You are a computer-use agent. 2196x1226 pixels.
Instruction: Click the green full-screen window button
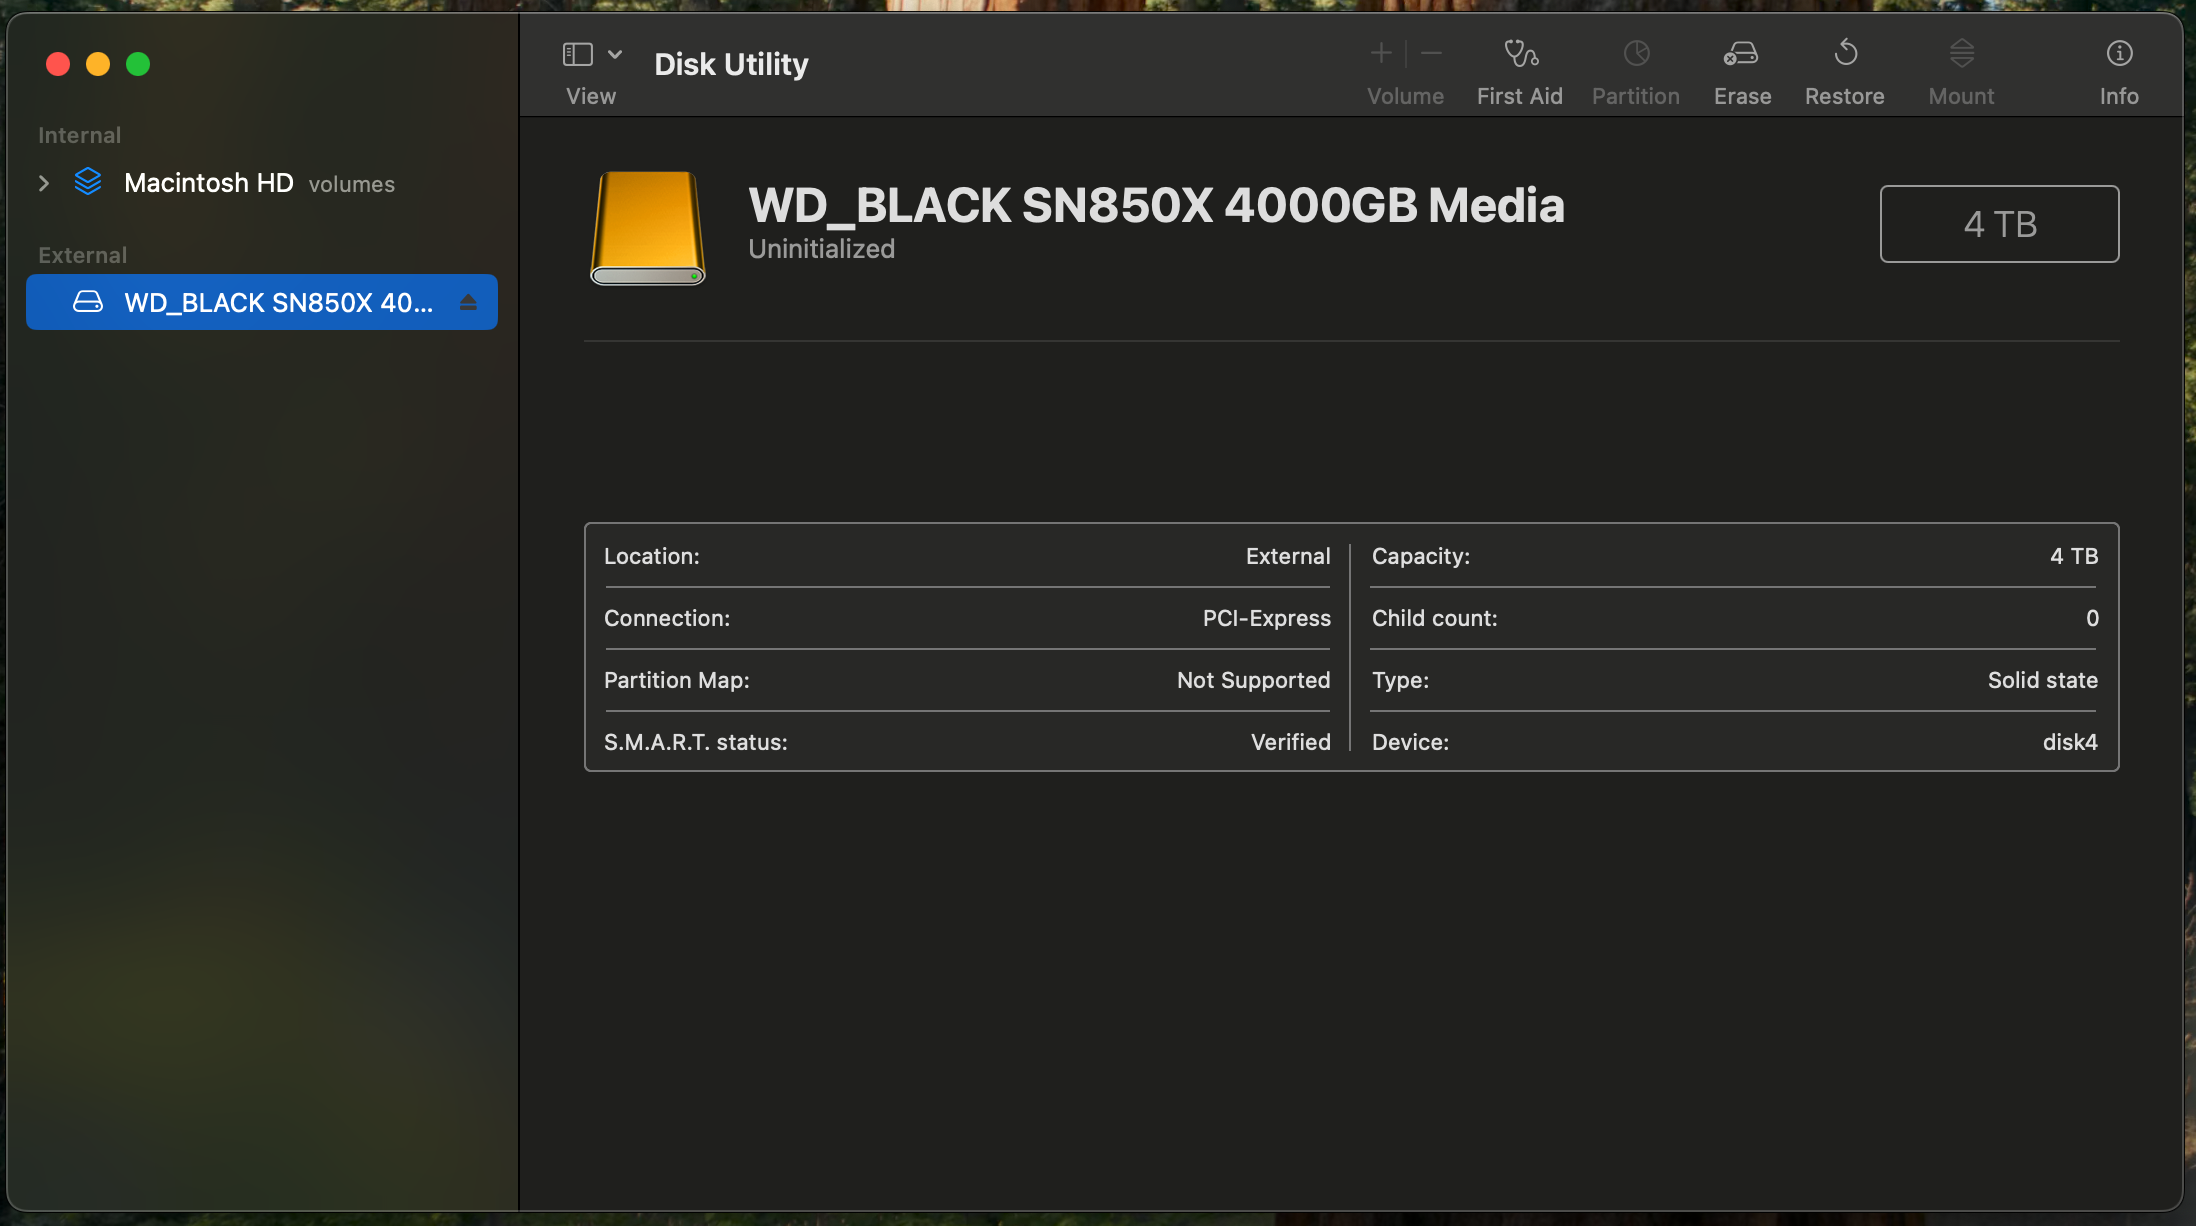(x=138, y=64)
